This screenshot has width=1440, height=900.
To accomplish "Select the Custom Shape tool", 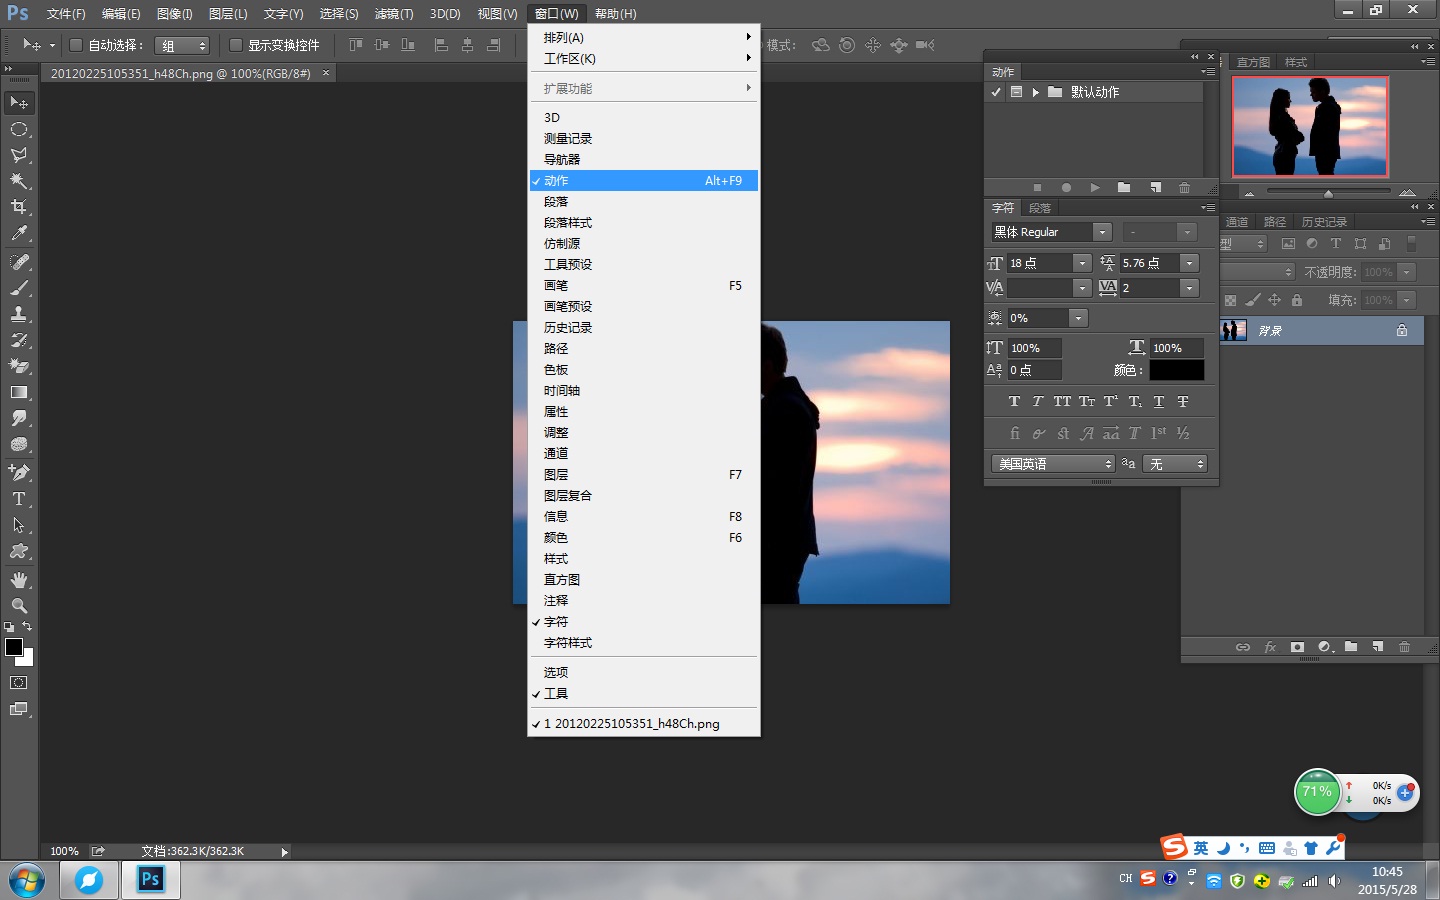I will click(x=18, y=550).
